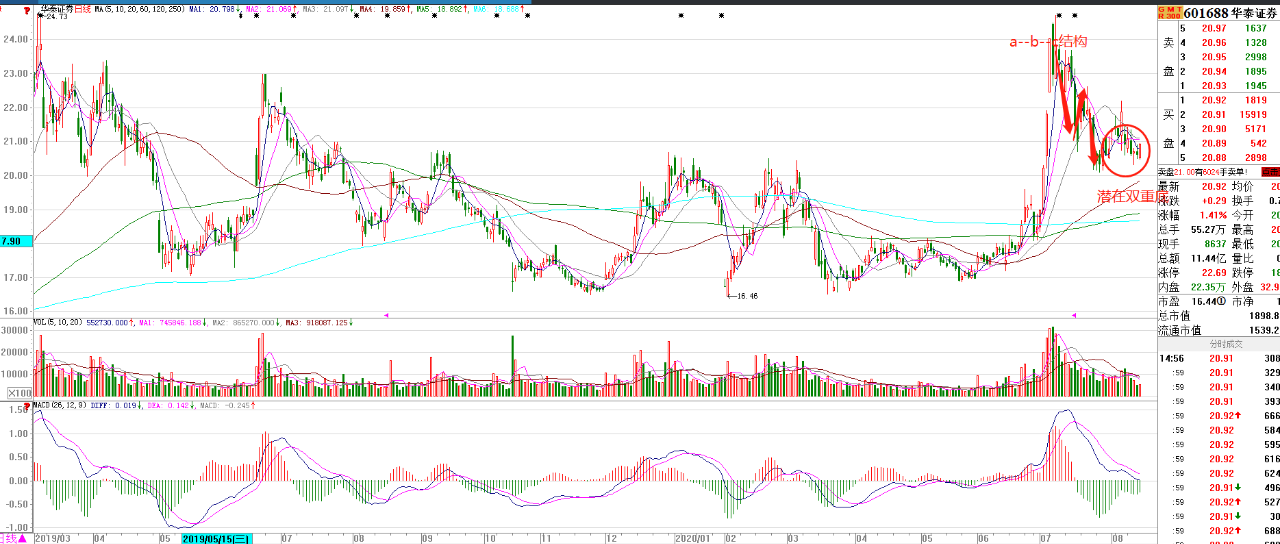
Task: Click the red question mark icon above the price axis
Action: point(25,13)
